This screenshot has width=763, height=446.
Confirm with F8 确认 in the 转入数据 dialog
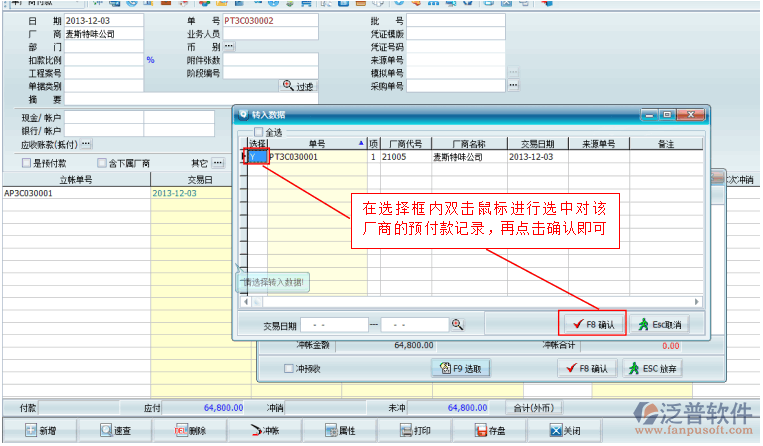(593, 324)
